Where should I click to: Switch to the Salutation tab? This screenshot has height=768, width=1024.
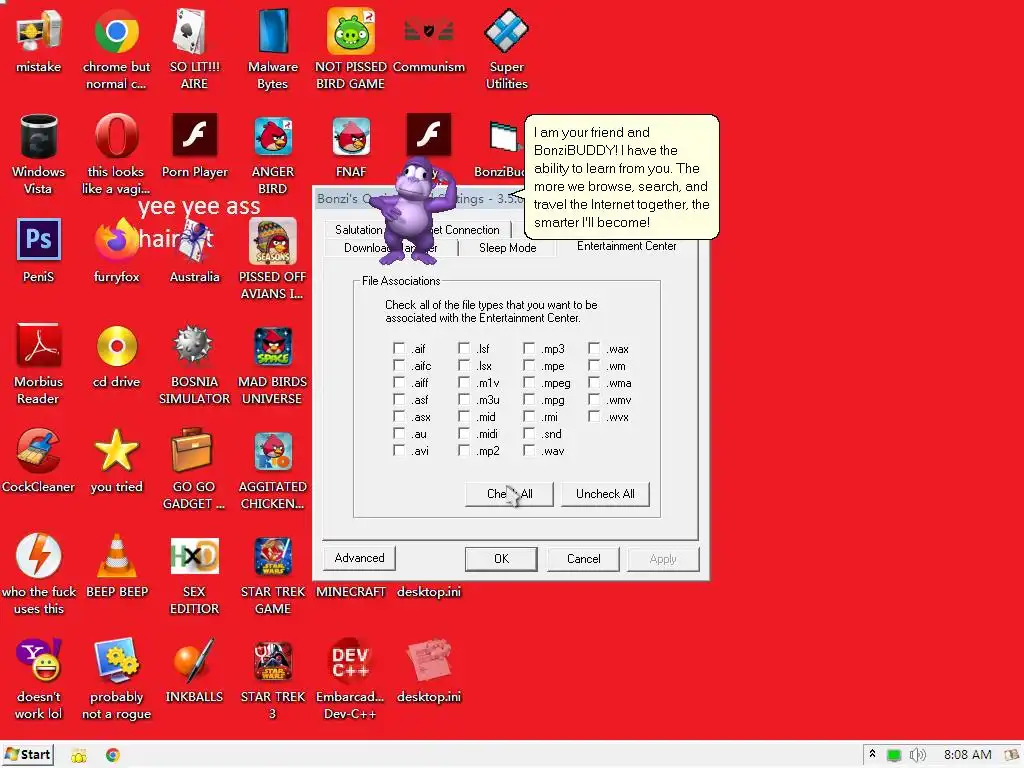click(356, 230)
